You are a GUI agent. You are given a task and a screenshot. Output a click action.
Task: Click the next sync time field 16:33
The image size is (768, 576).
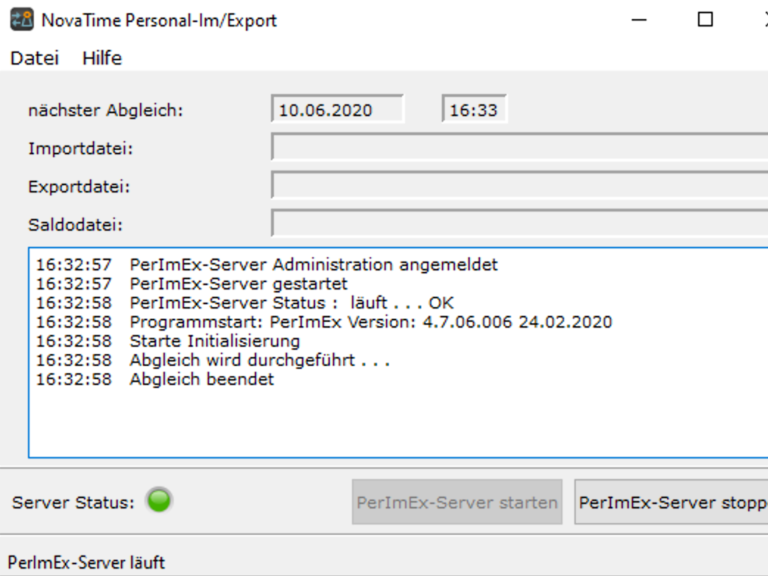click(474, 110)
